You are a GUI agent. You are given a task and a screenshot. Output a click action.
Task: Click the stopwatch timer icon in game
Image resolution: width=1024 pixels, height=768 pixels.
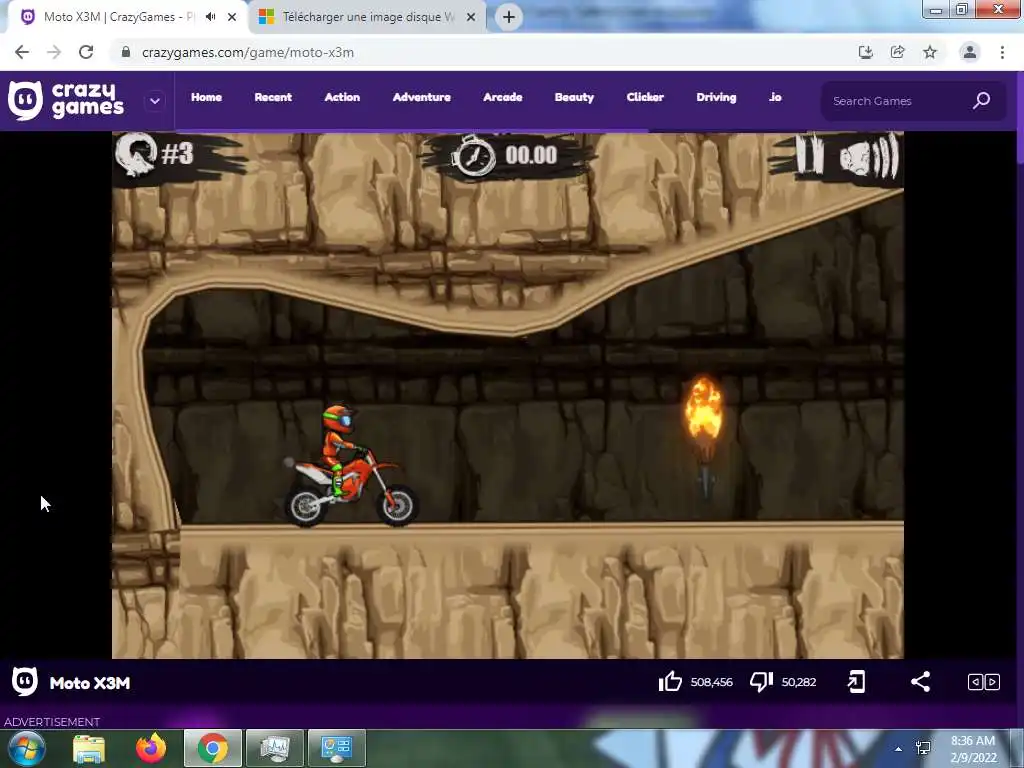(475, 155)
